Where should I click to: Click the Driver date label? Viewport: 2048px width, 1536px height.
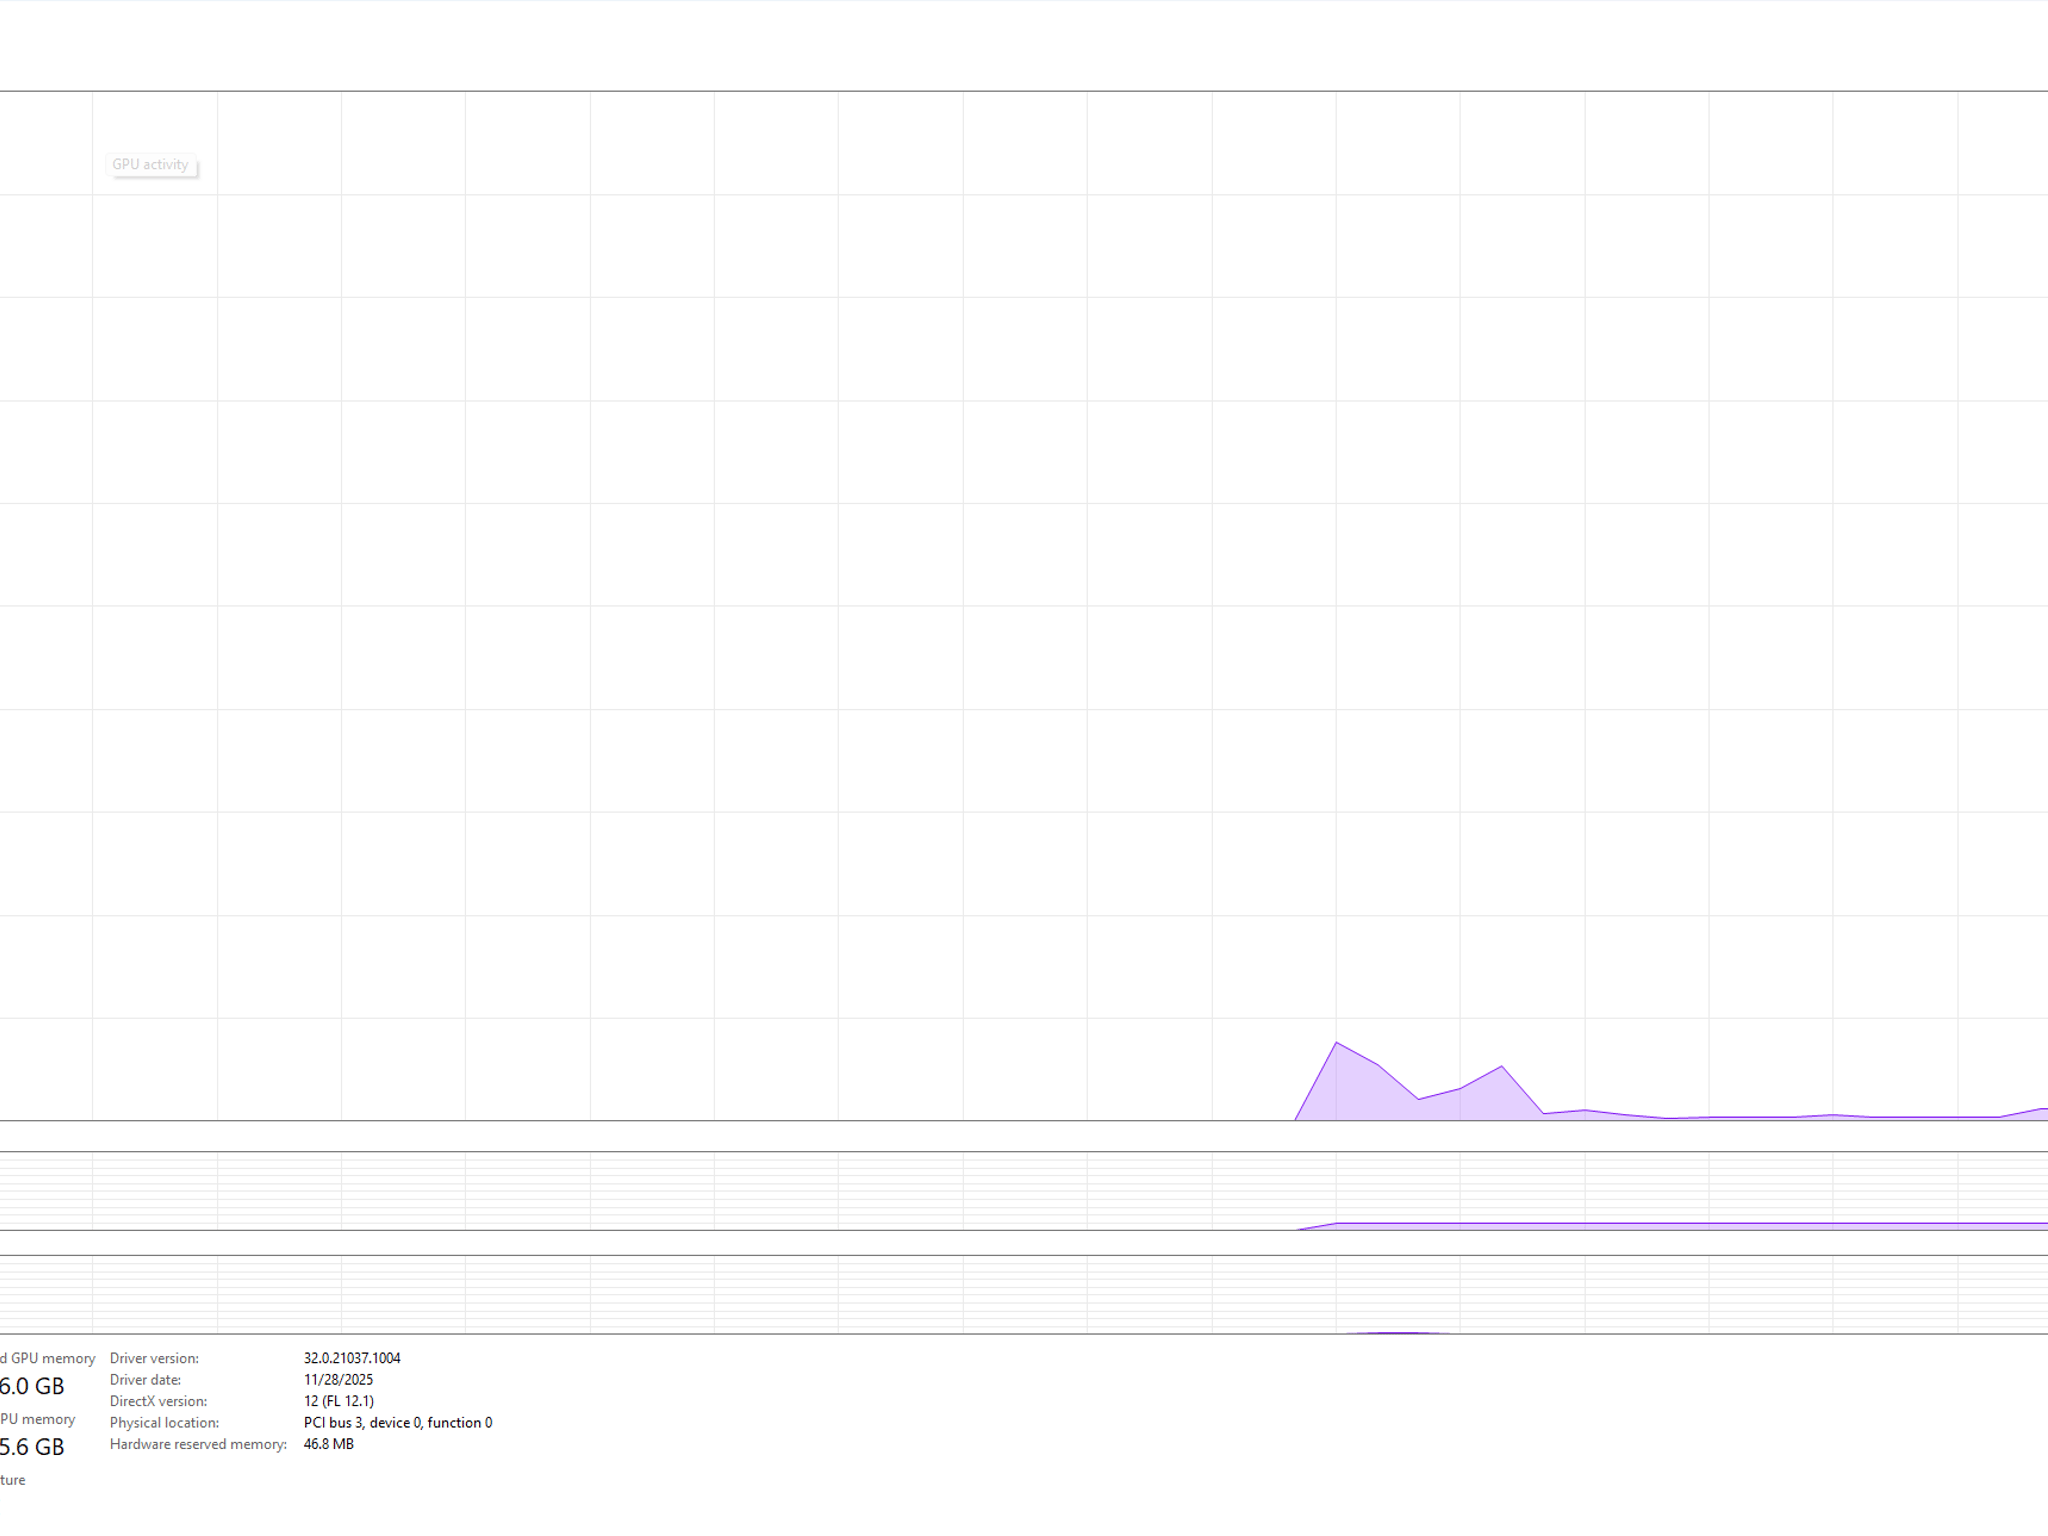click(145, 1380)
